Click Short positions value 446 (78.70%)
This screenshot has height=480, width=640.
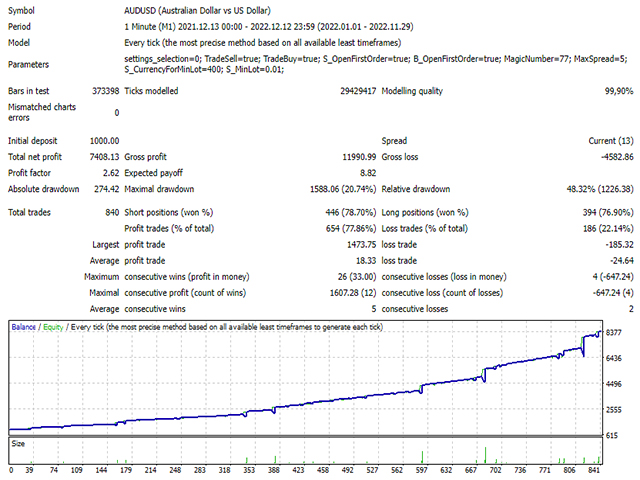pyautogui.click(x=351, y=212)
